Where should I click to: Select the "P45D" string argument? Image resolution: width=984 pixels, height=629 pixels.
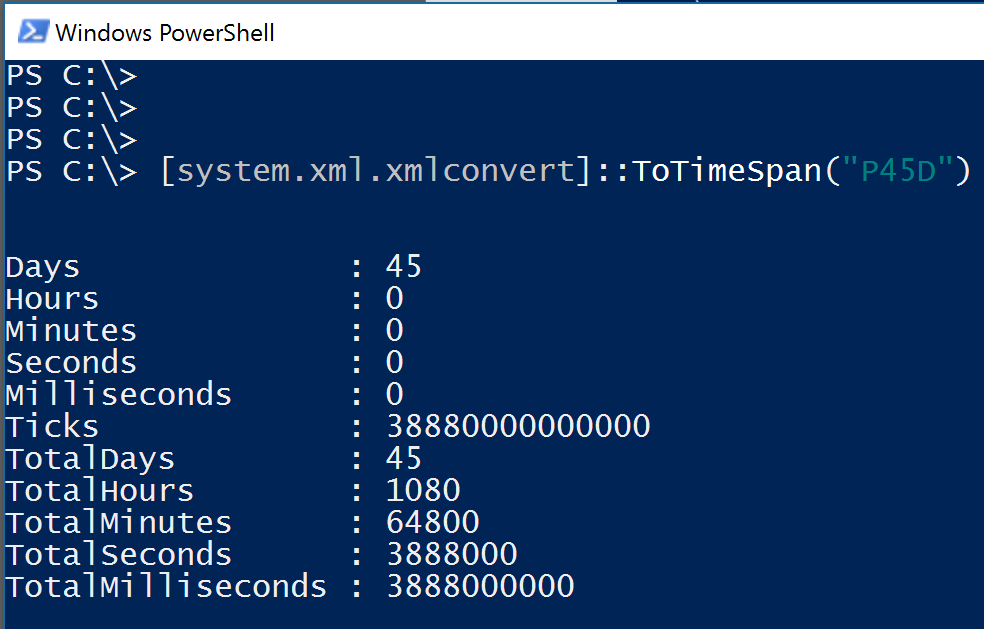pos(897,170)
